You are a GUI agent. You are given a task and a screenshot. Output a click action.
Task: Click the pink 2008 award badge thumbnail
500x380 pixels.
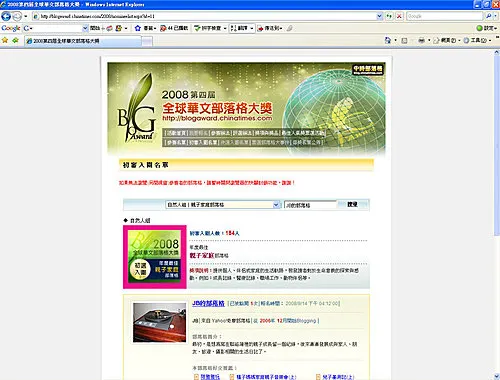(x=155, y=257)
